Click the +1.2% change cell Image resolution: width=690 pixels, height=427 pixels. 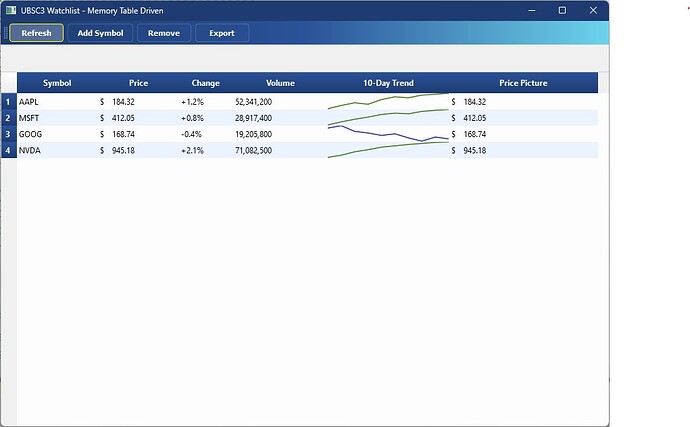point(206,102)
